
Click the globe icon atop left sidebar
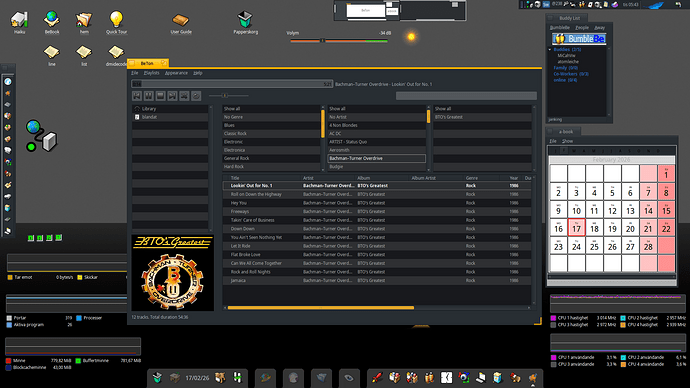(x=8, y=81)
